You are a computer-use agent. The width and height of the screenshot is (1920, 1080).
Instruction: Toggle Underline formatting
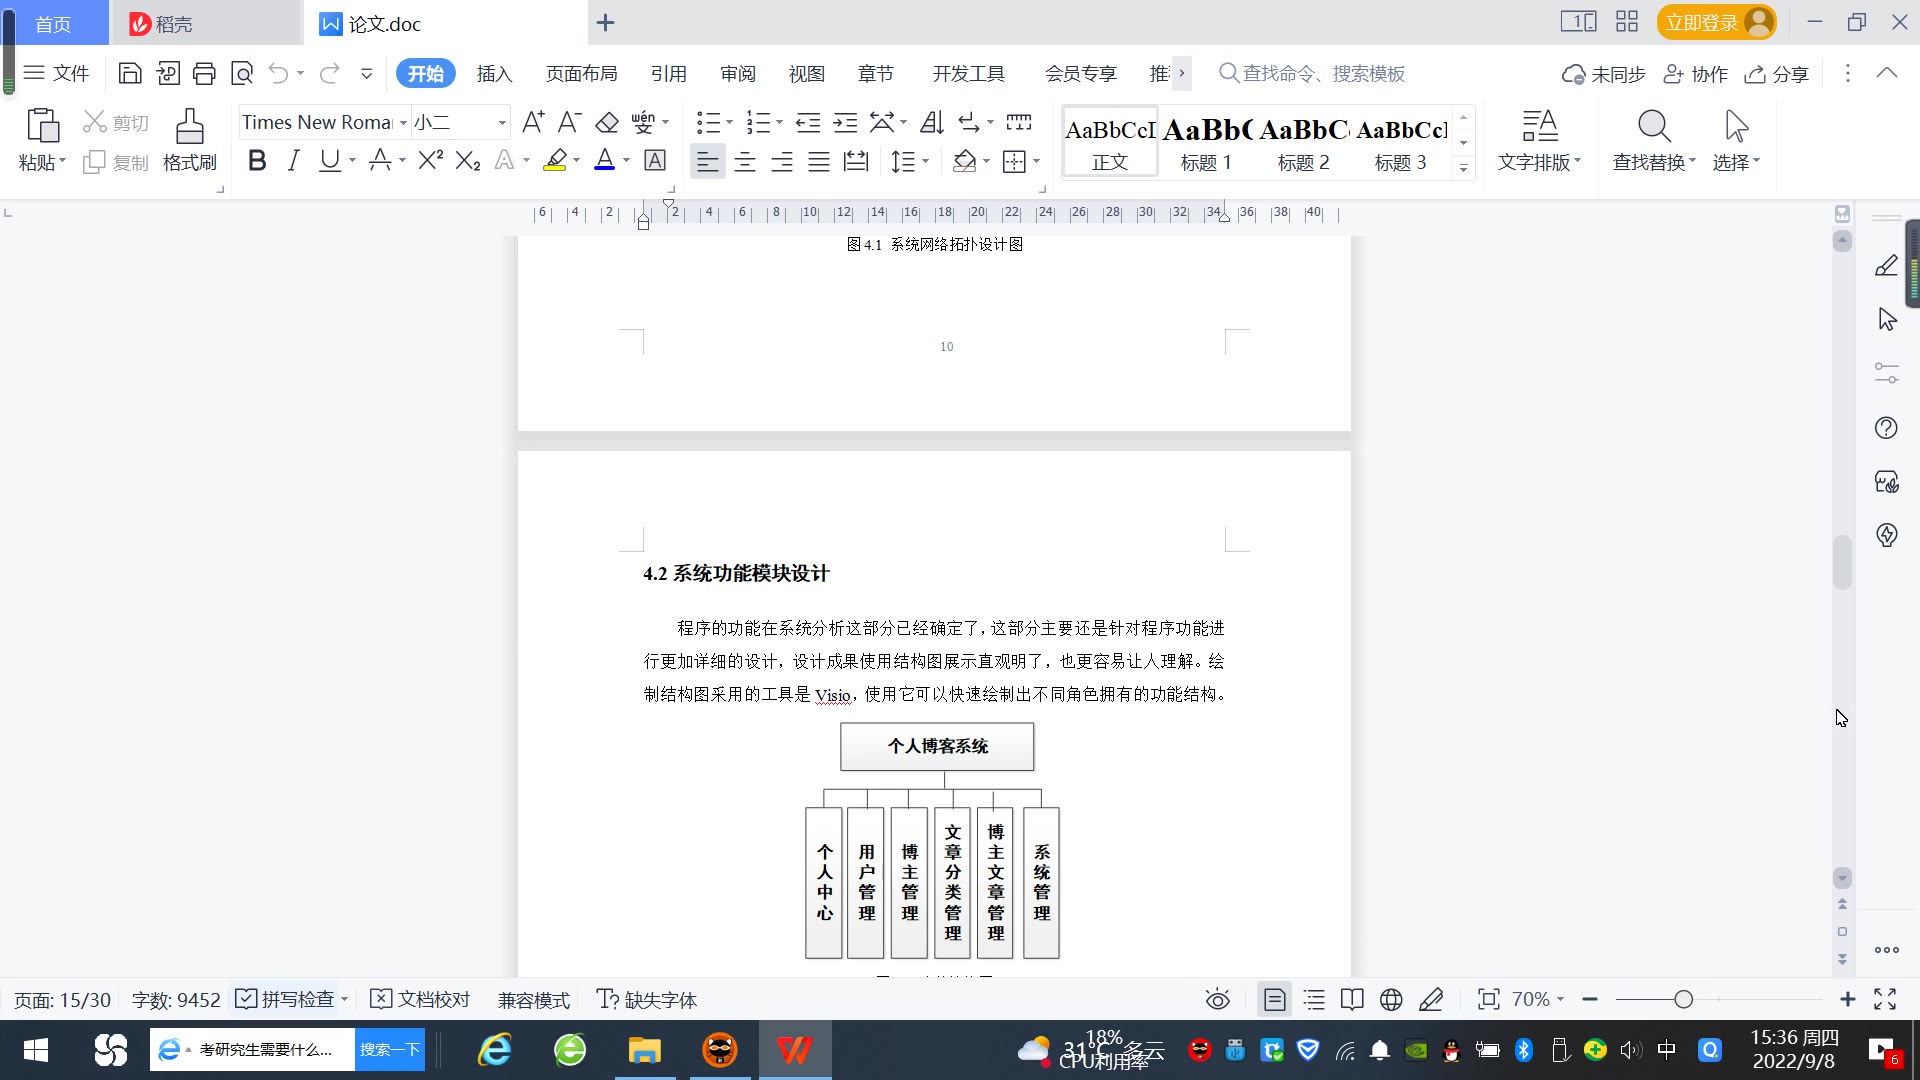click(329, 160)
